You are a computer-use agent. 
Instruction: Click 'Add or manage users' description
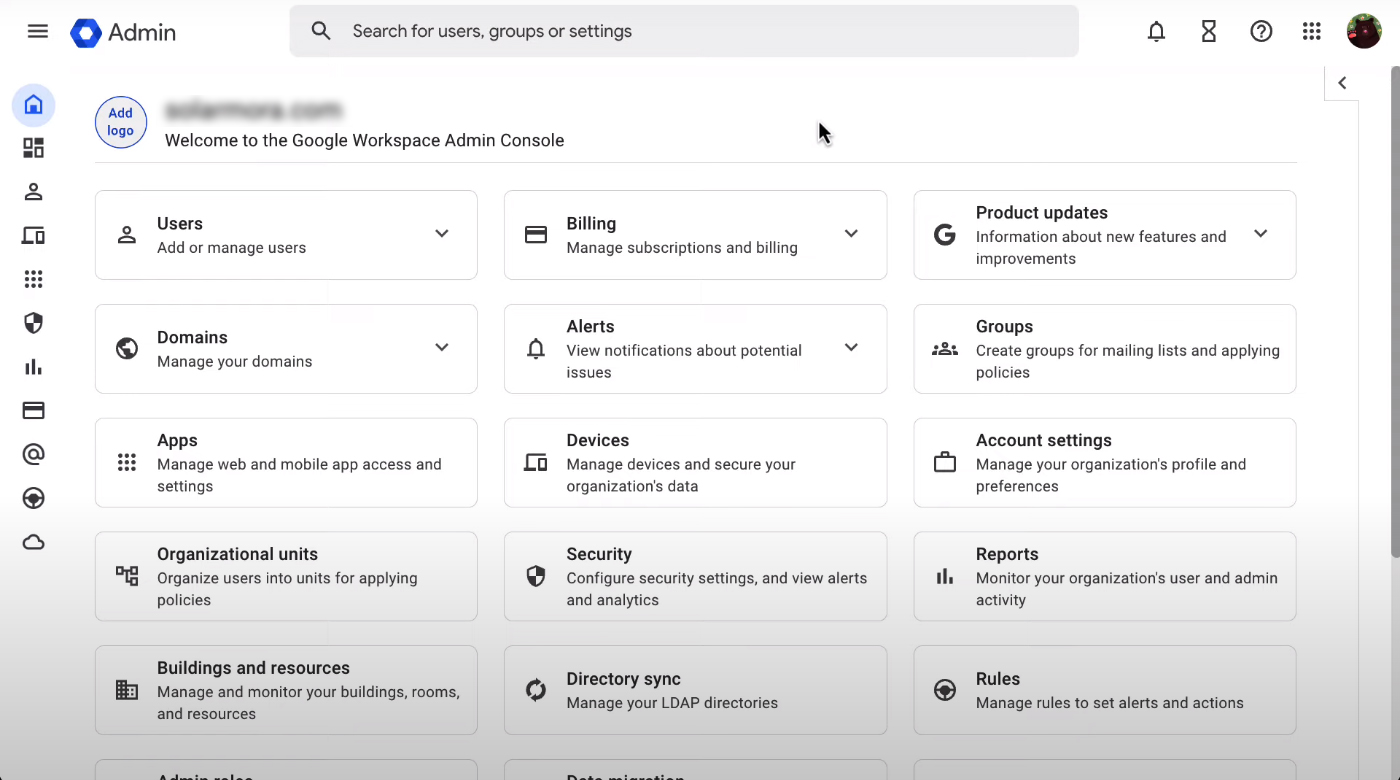pos(231,248)
